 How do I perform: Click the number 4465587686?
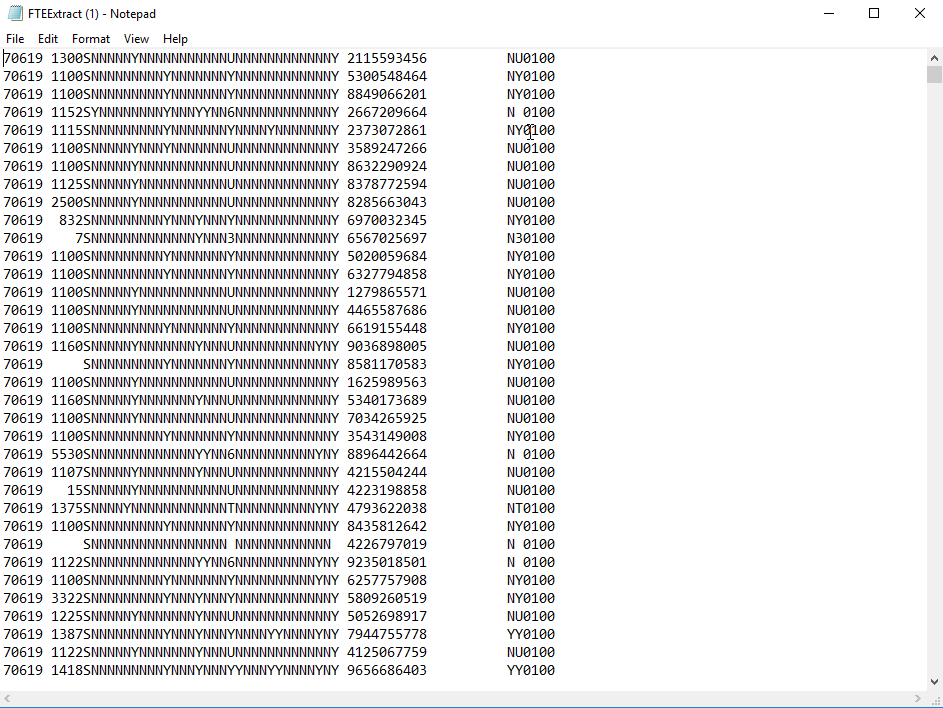(387, 310)
